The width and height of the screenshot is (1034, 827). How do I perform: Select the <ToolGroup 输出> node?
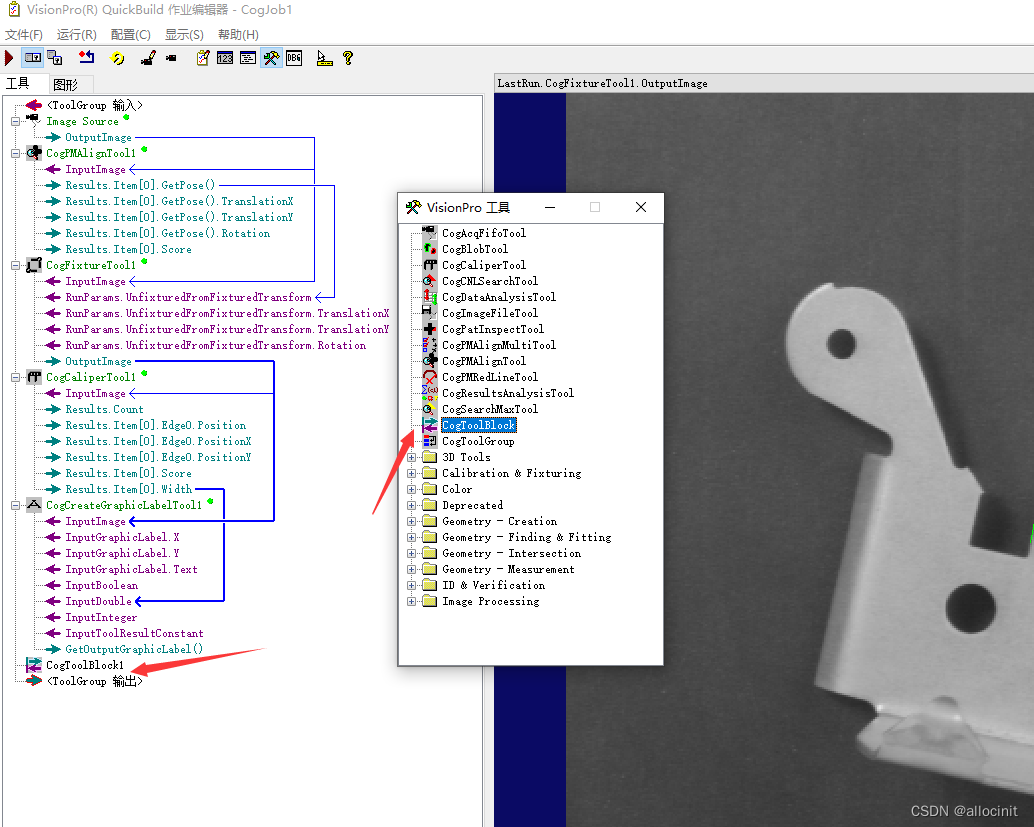point(94,681)
